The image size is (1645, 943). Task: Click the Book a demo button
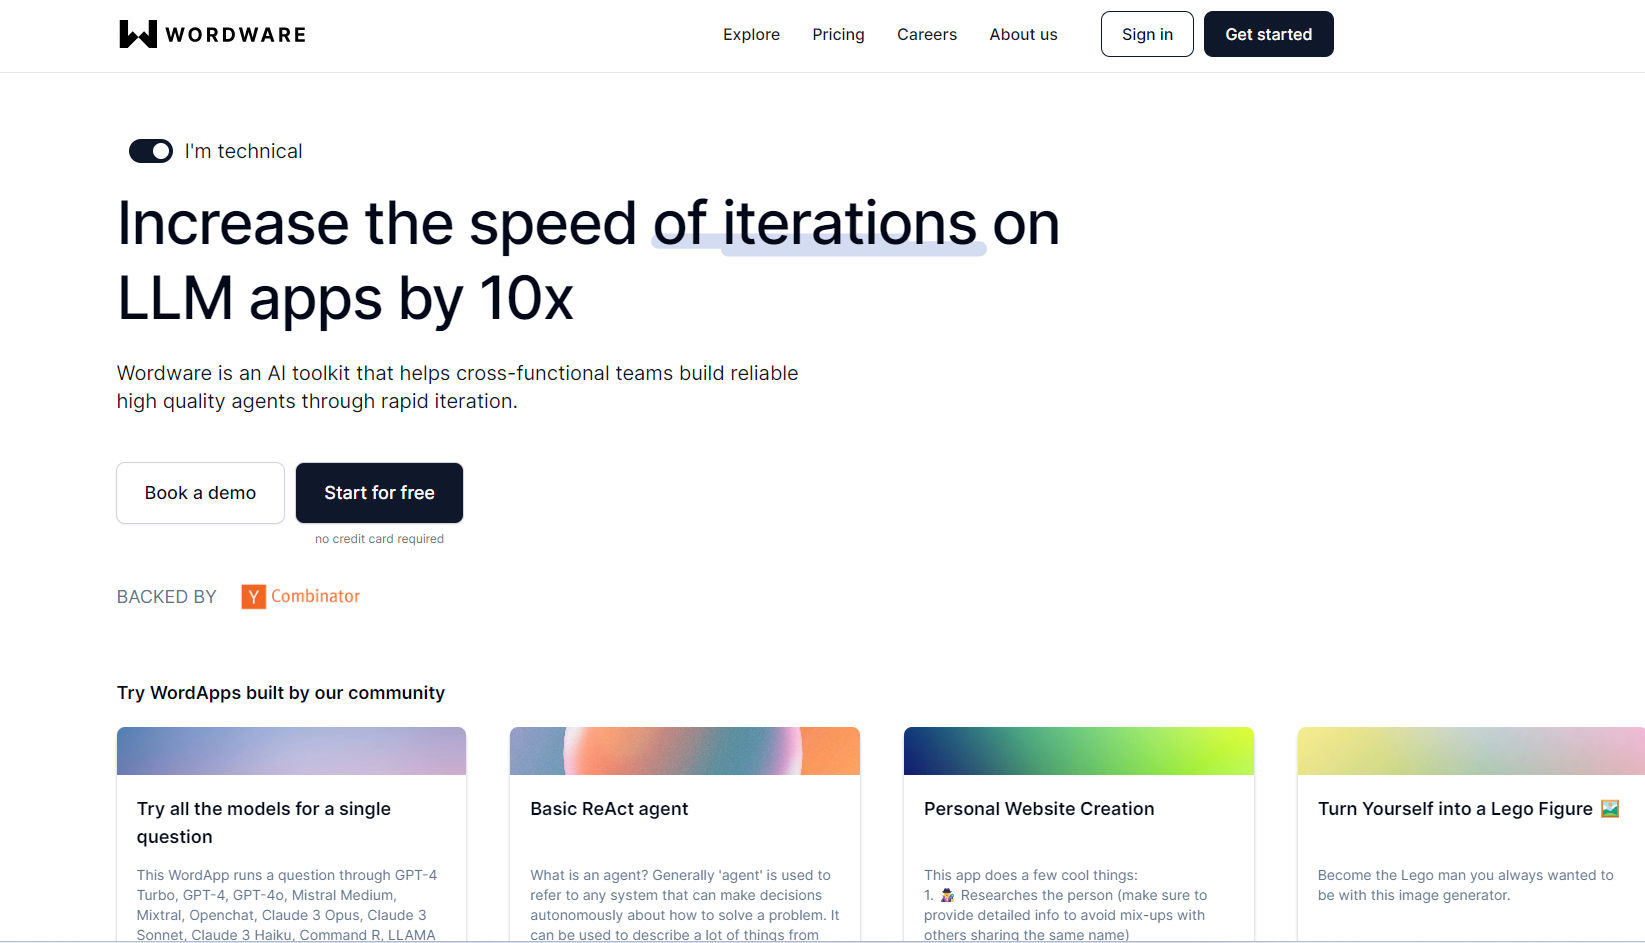[200, 493]
